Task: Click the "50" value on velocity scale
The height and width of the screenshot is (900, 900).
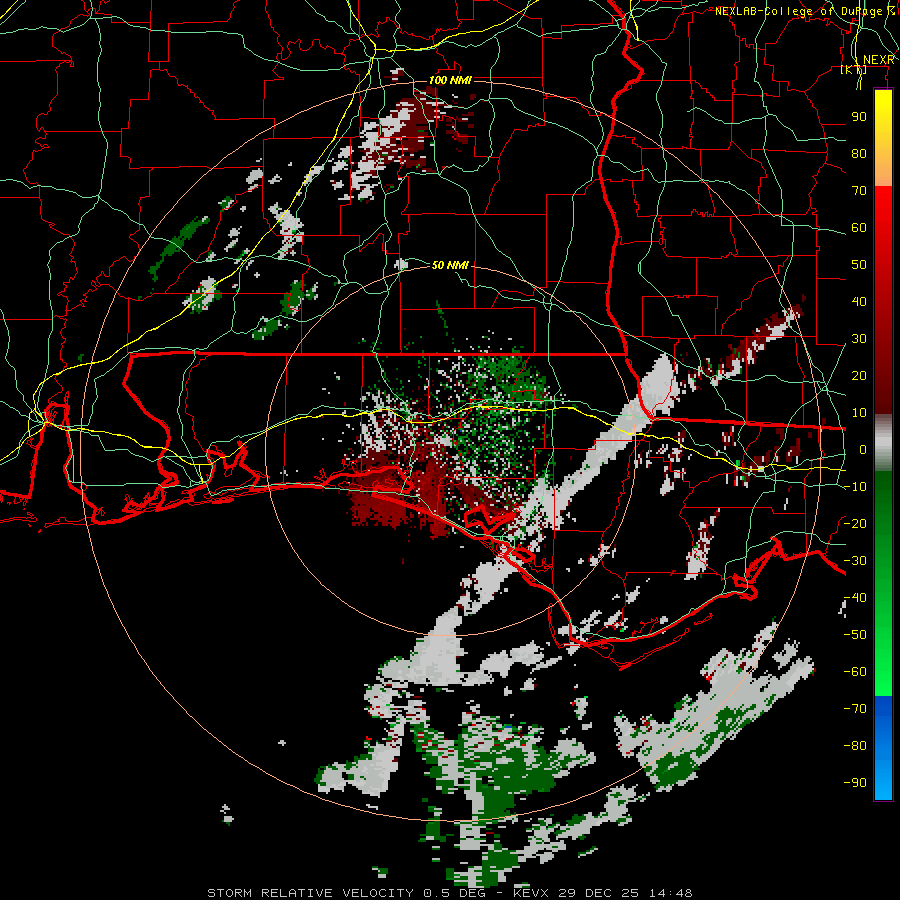Action: click(859, 265)
